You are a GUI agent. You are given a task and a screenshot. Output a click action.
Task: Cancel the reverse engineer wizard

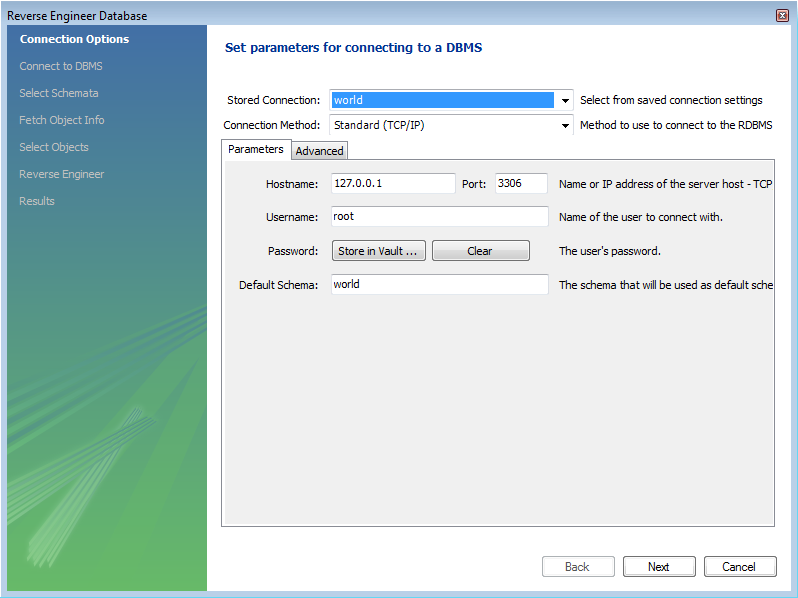(739, 567)
